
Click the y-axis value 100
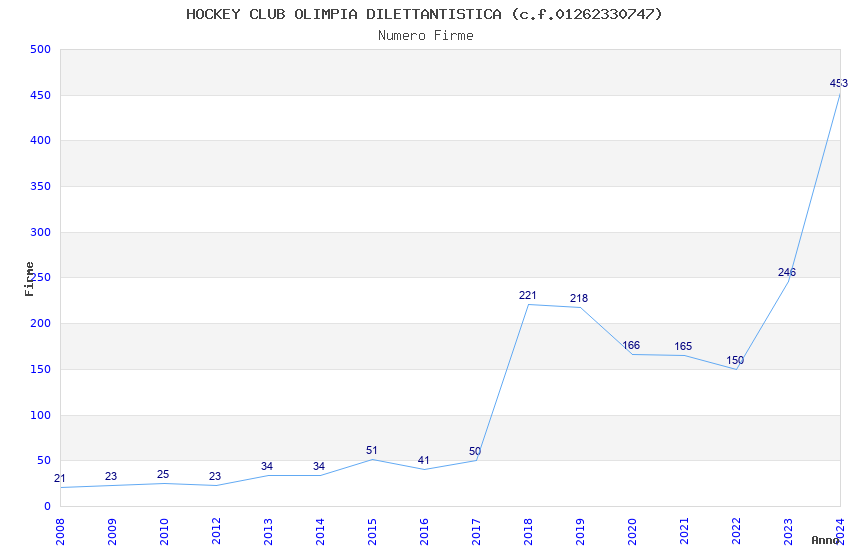point(41,416)
